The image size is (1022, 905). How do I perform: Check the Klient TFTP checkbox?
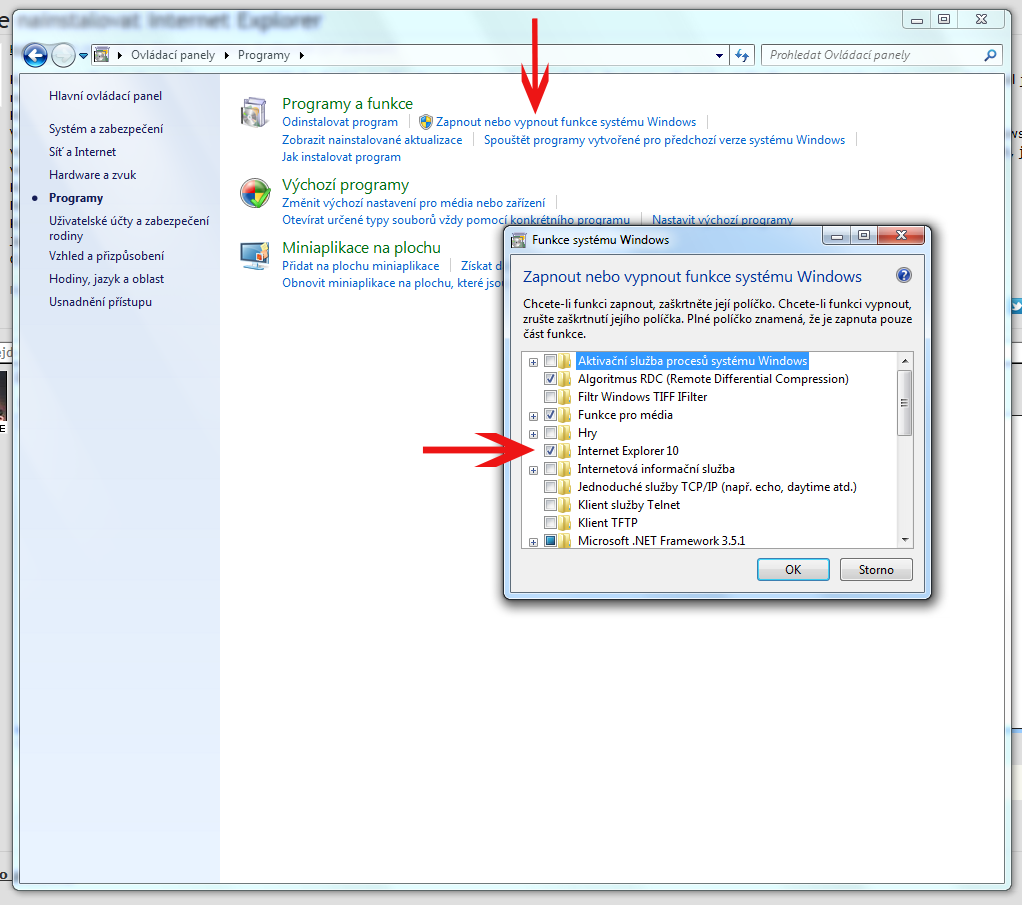click(x=550, y=522)
